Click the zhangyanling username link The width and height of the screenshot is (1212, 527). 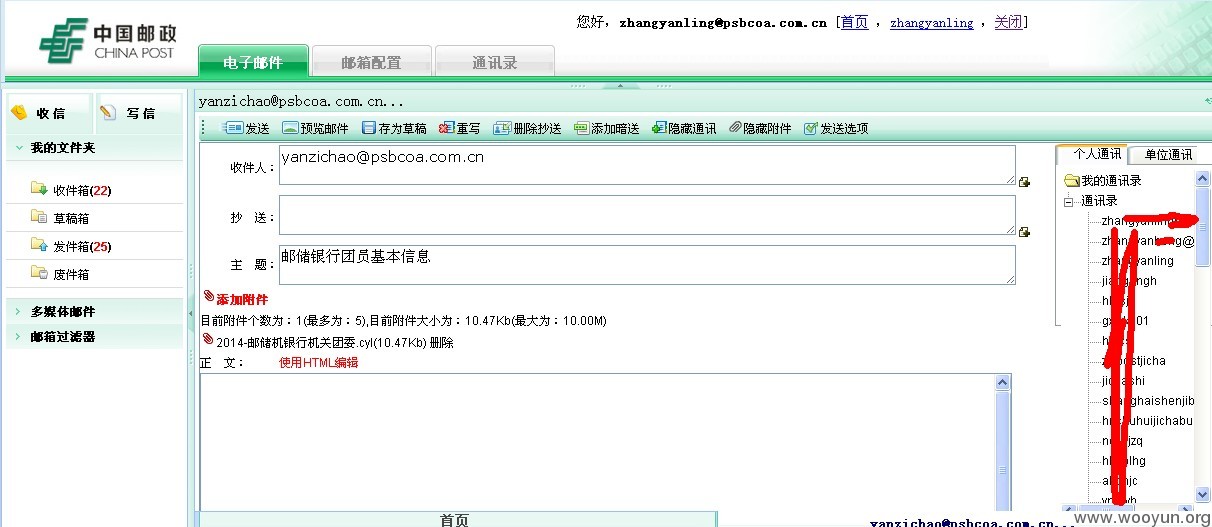(931, 23)
